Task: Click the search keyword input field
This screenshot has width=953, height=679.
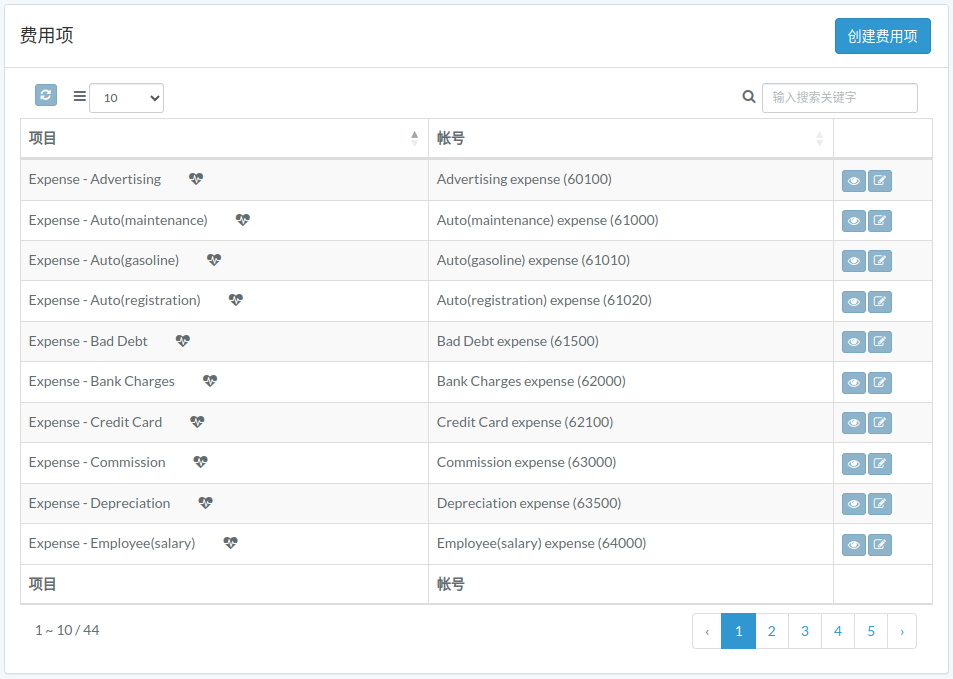Action: [x=839, y=97]
